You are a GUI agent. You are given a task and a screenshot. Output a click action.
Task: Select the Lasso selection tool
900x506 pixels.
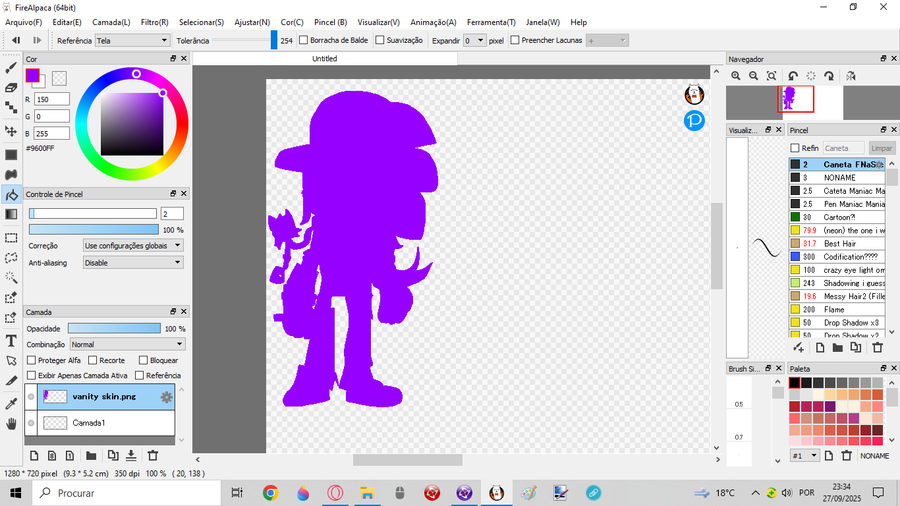coord(11,258)
